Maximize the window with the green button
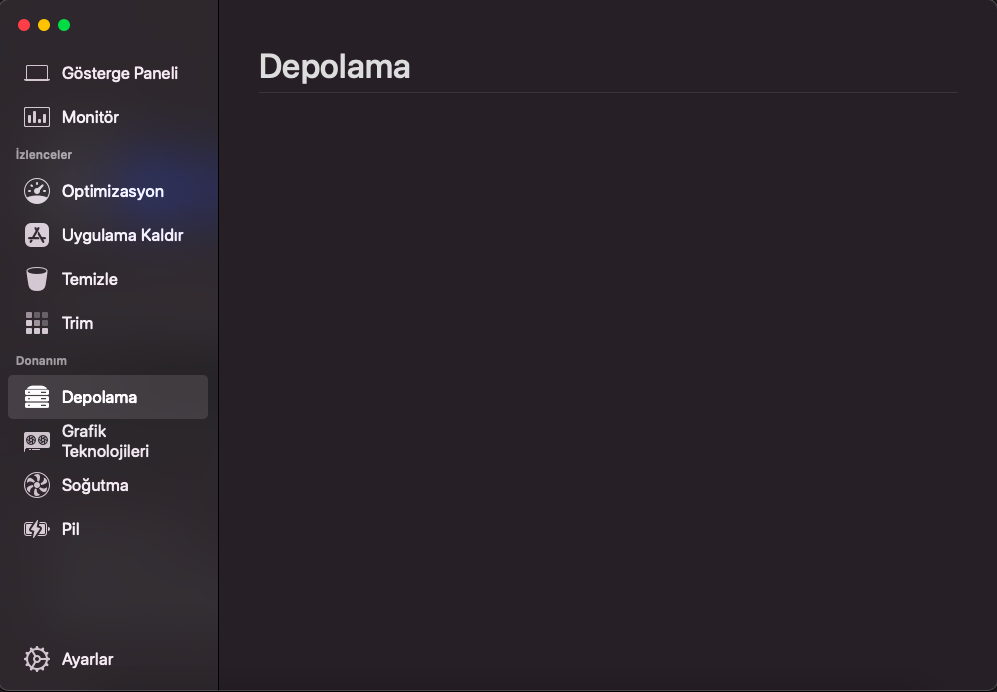Viewport: 997px width, 692px height. pyautogui.click(x=64, y=25)
